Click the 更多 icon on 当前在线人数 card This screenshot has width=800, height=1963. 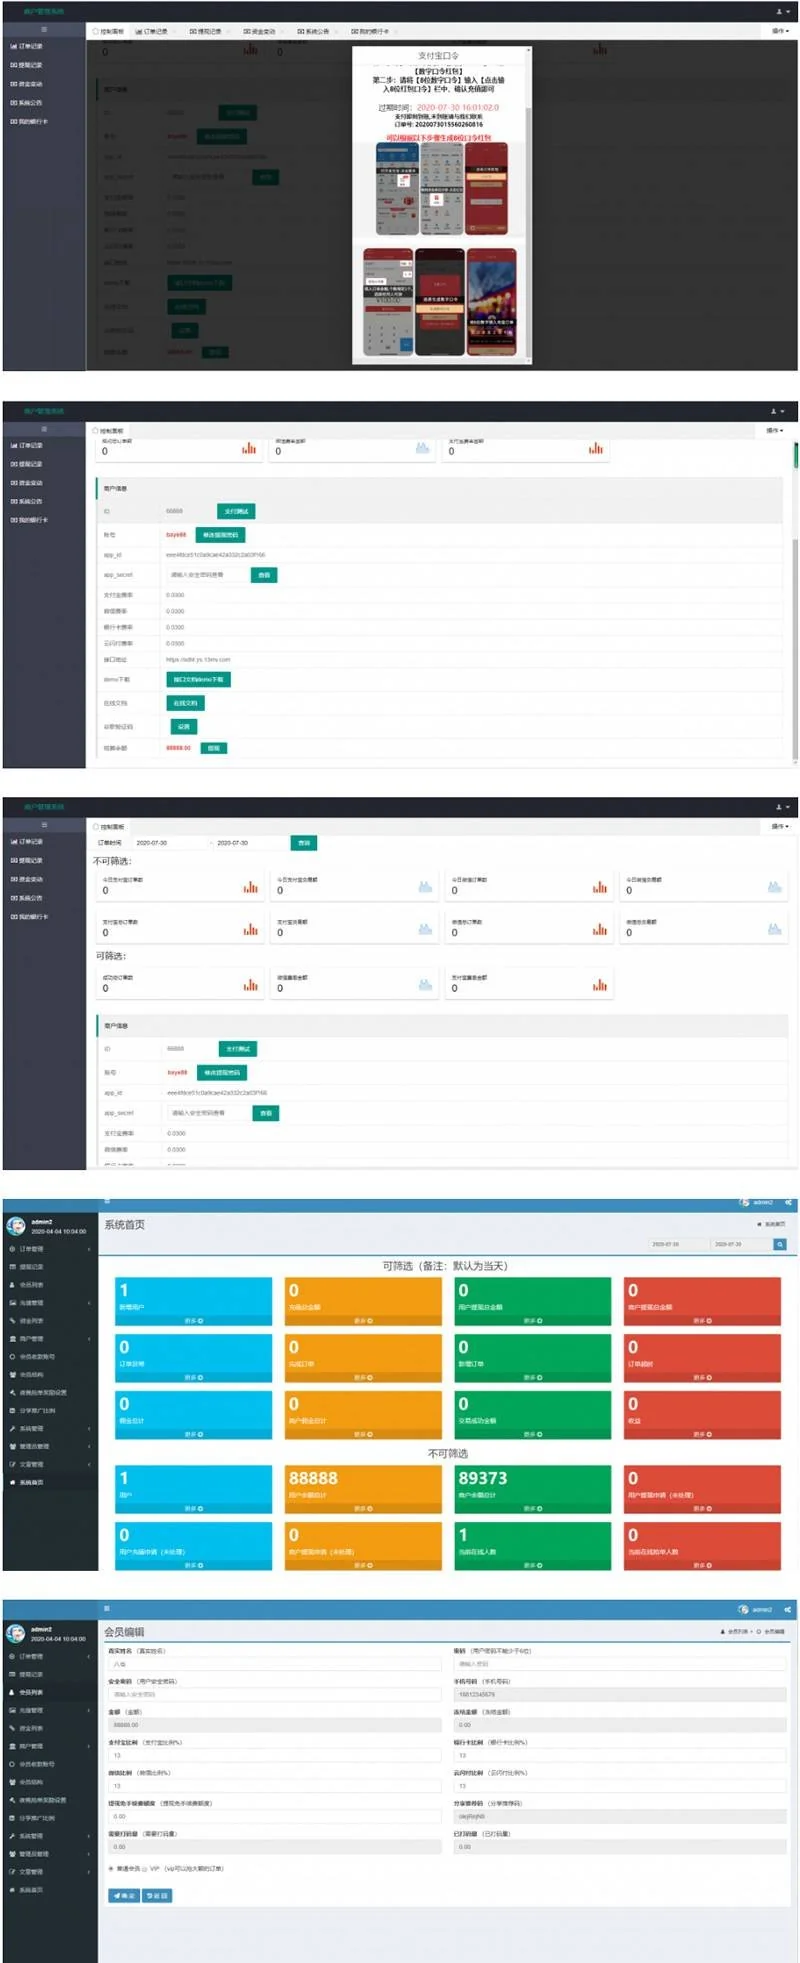click(539, 1565)
